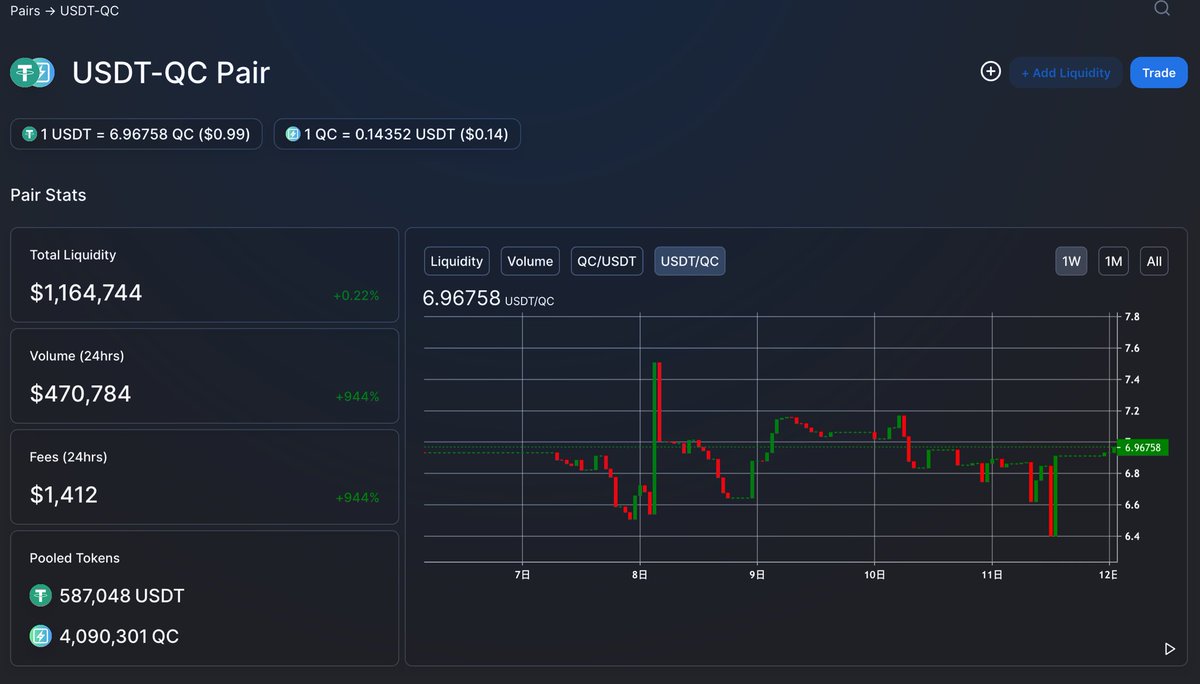Click the 7日 date label on chart axis
Image resolution: width=1200 pixels, height=684 pixels.
coord(522,575)
